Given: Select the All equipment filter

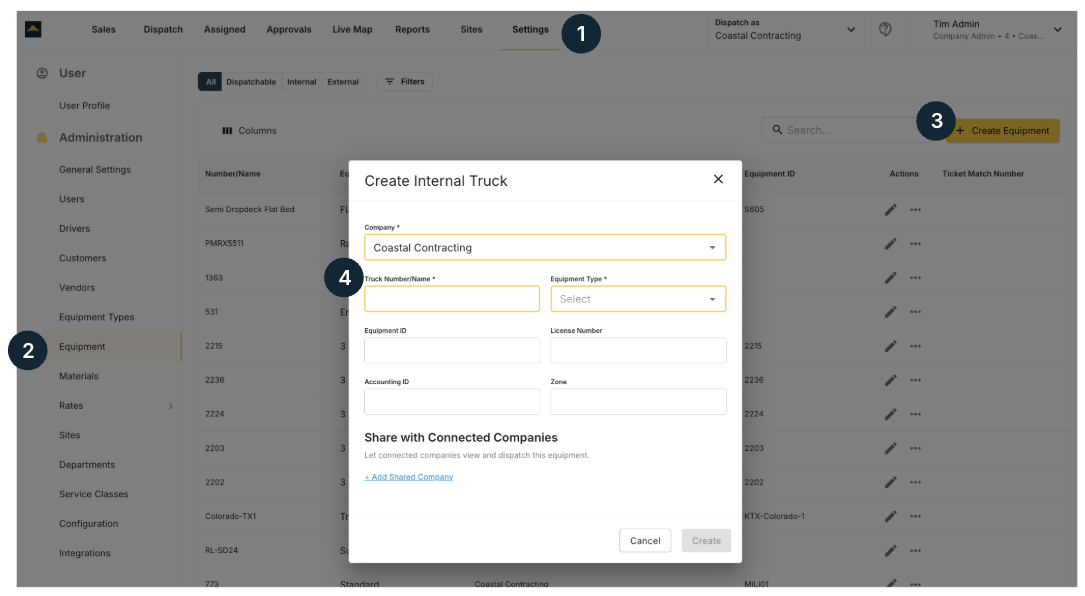Looking at the screenshot, I should 210,82.
